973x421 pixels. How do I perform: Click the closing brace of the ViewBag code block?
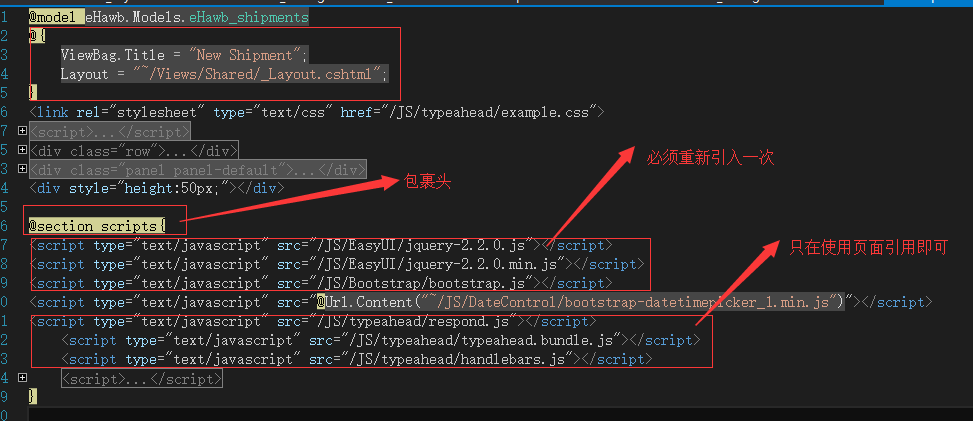coord(33,93)
